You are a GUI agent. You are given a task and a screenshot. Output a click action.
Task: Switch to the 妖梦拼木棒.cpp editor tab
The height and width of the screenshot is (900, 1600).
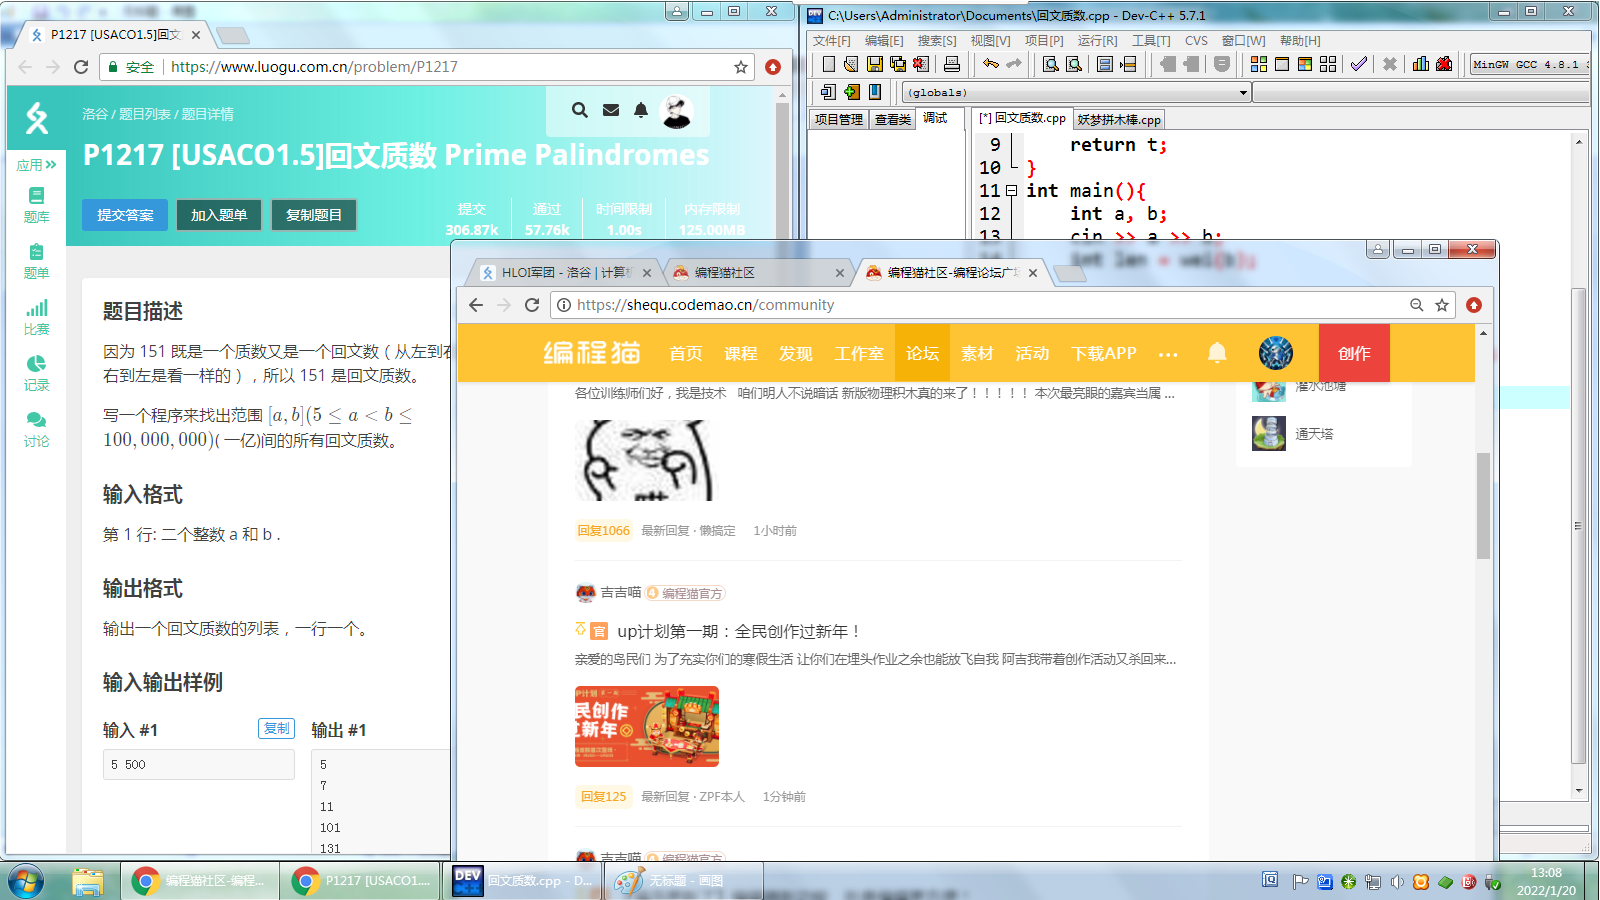click(1119, 120)
